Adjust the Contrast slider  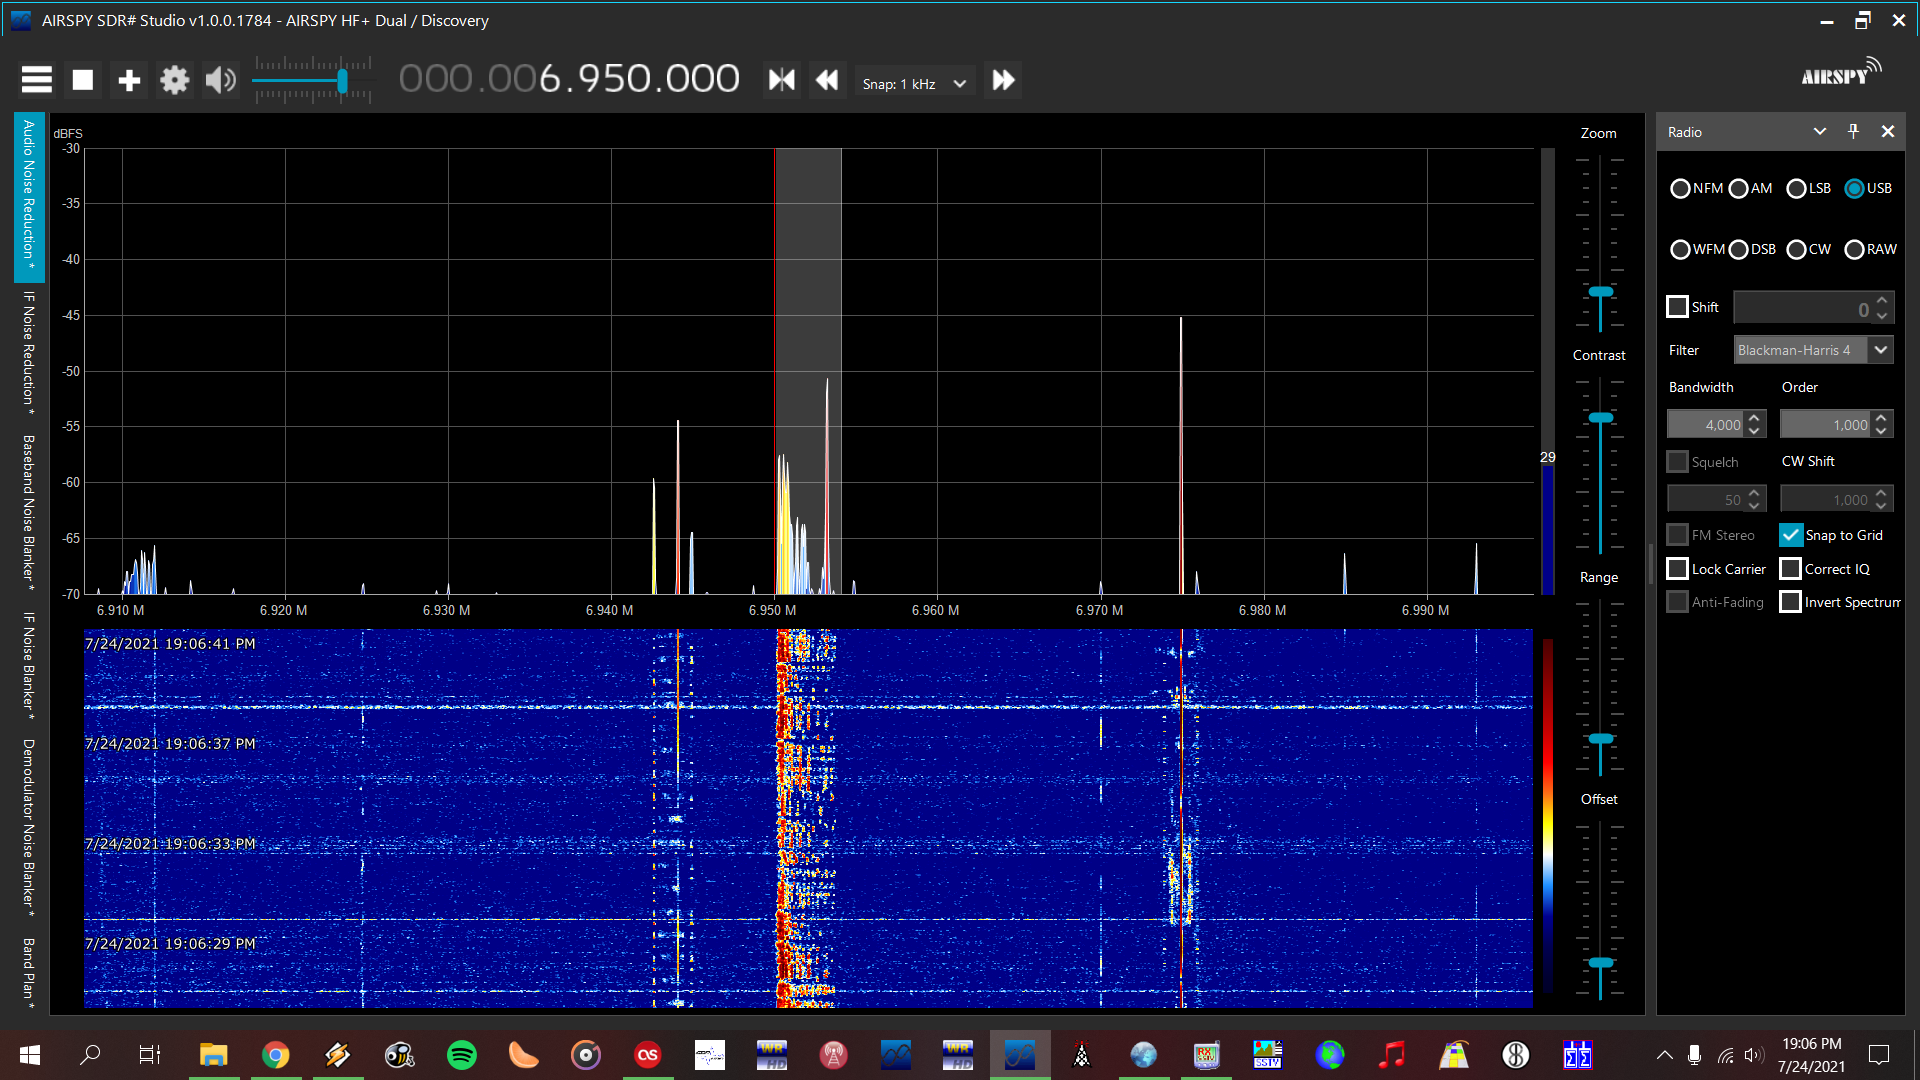point(1601,418)
